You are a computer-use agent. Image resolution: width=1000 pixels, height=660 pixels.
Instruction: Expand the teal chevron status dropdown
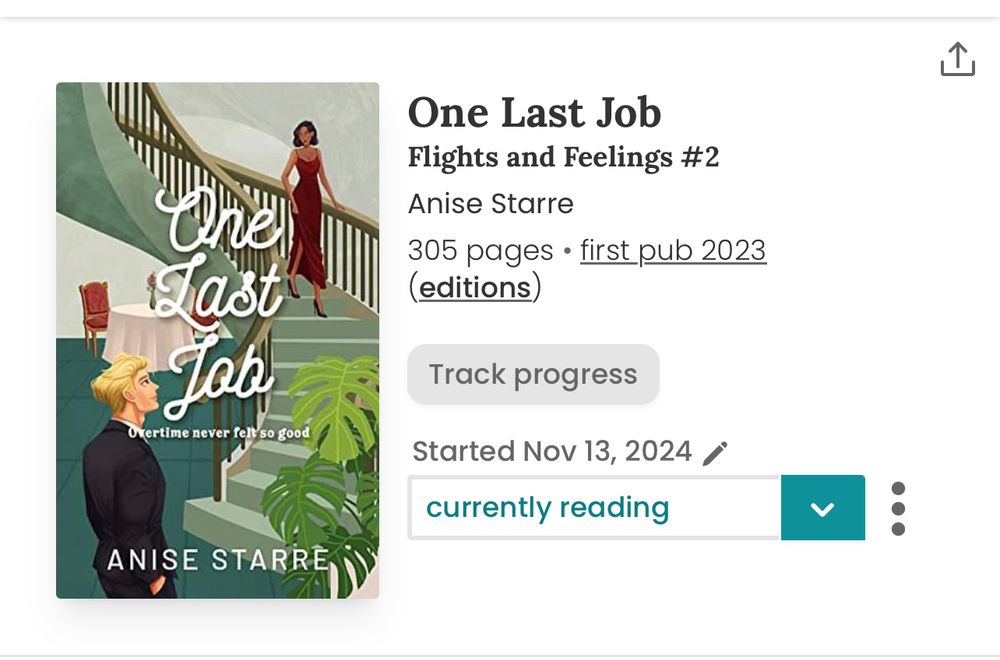coord(822,508)
